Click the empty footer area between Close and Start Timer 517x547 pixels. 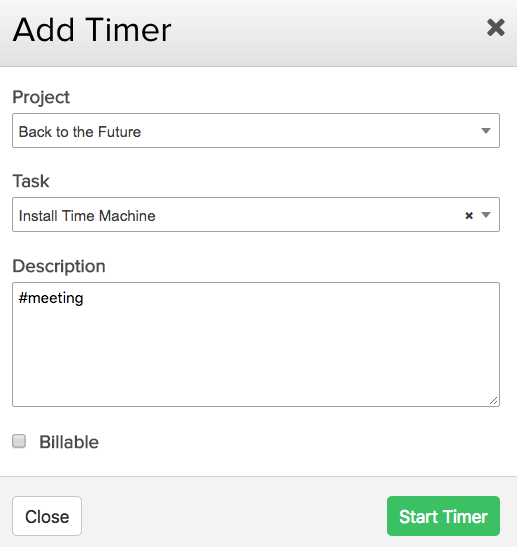pos(234,516)
